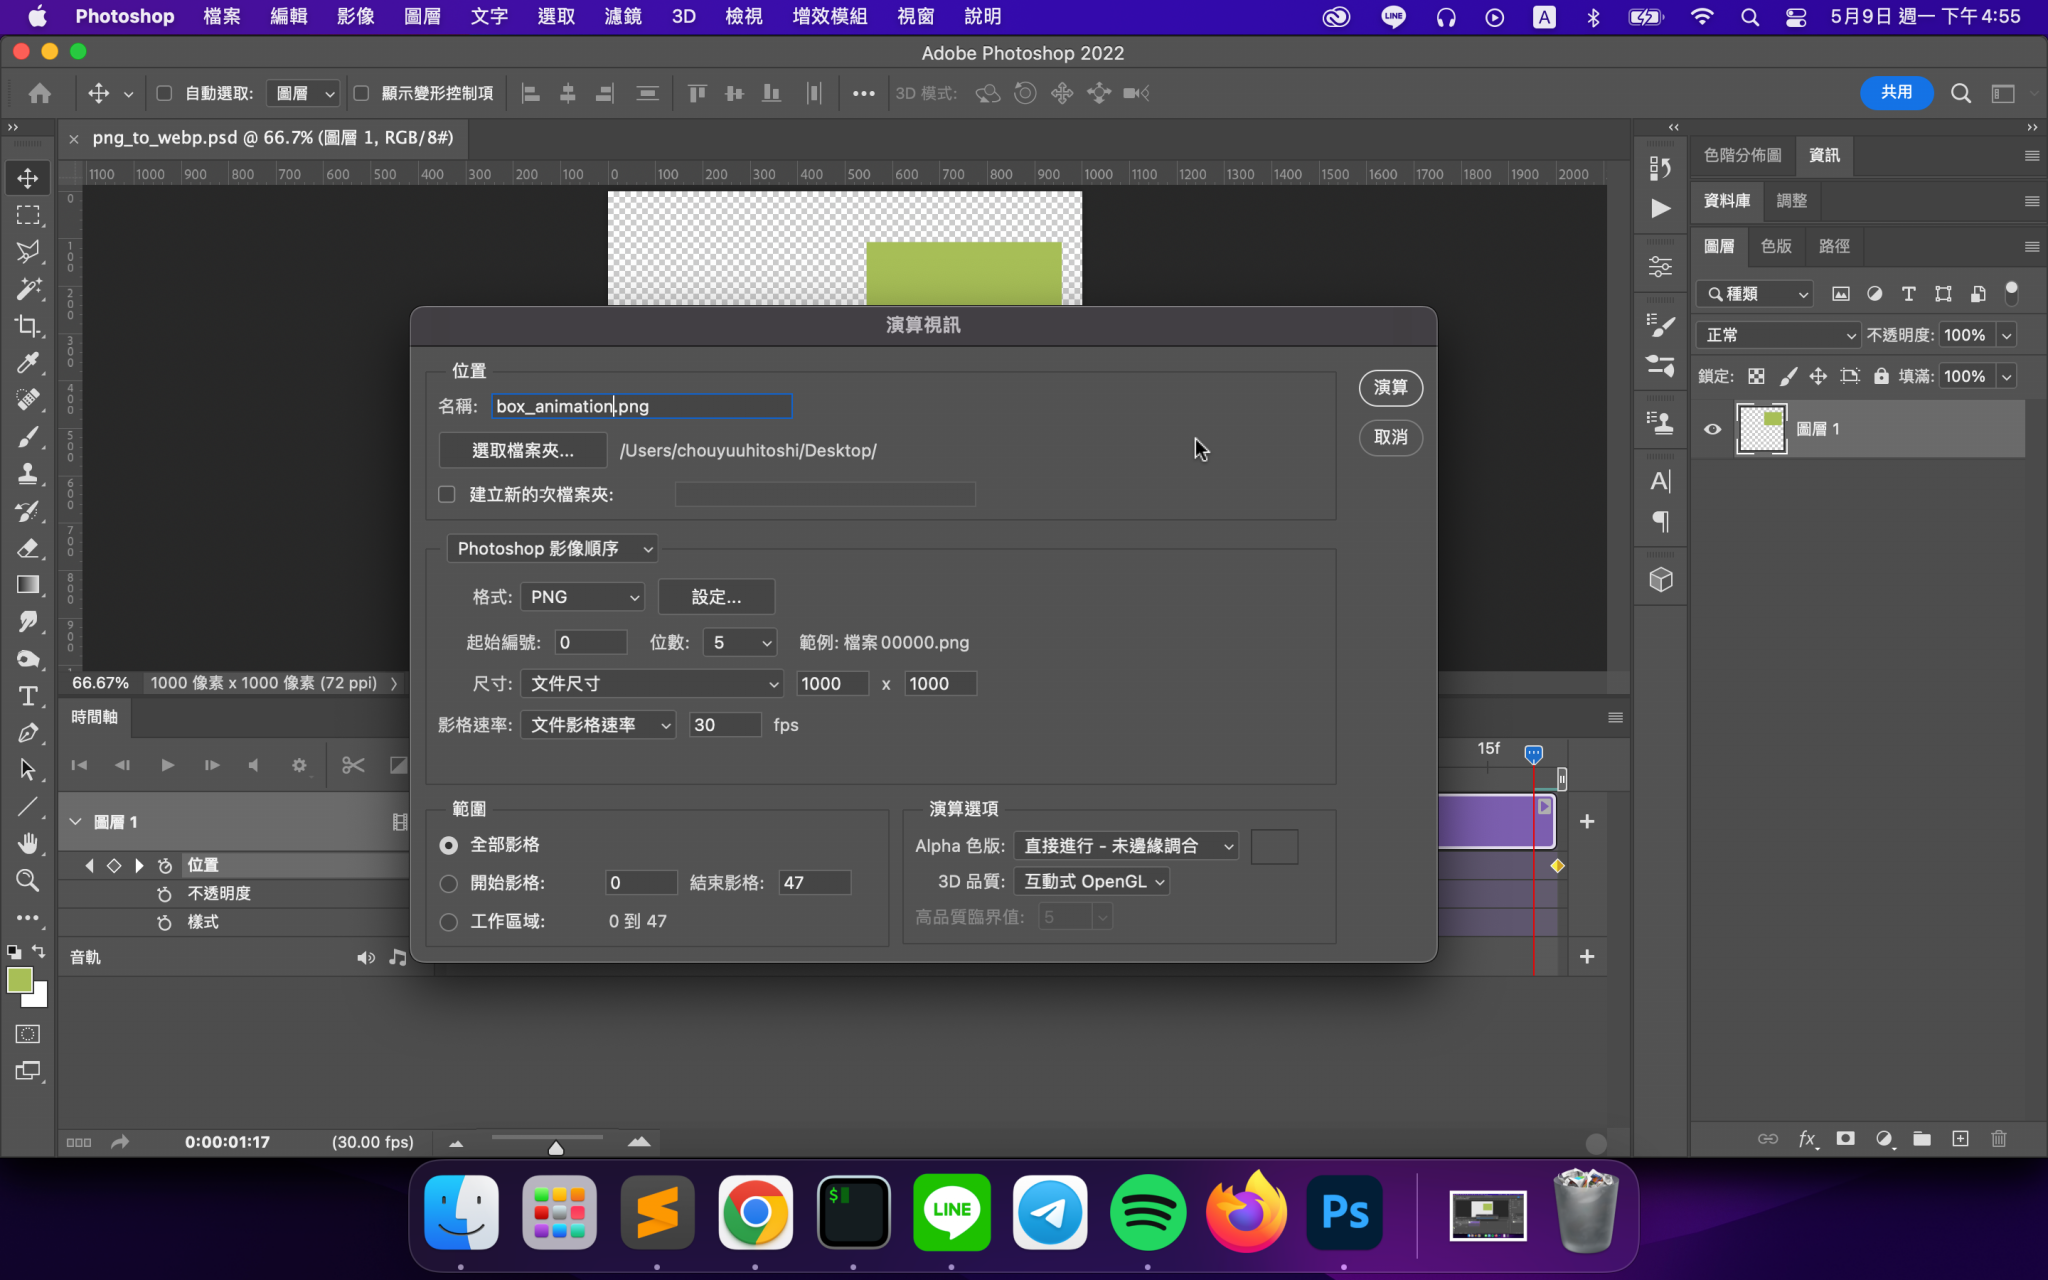
Task: Open the 濾鏡 (Filter) menu
Action: coord(622,16)
